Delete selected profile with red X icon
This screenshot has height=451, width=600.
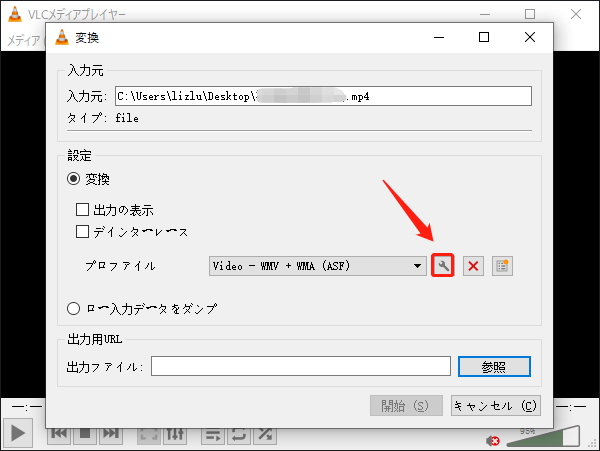pos(473,266)
